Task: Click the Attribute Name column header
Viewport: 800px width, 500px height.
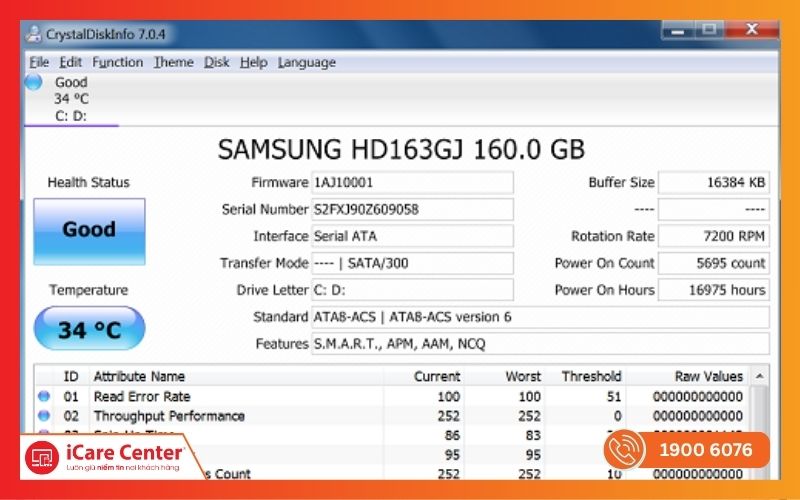Action: point(236,377)
